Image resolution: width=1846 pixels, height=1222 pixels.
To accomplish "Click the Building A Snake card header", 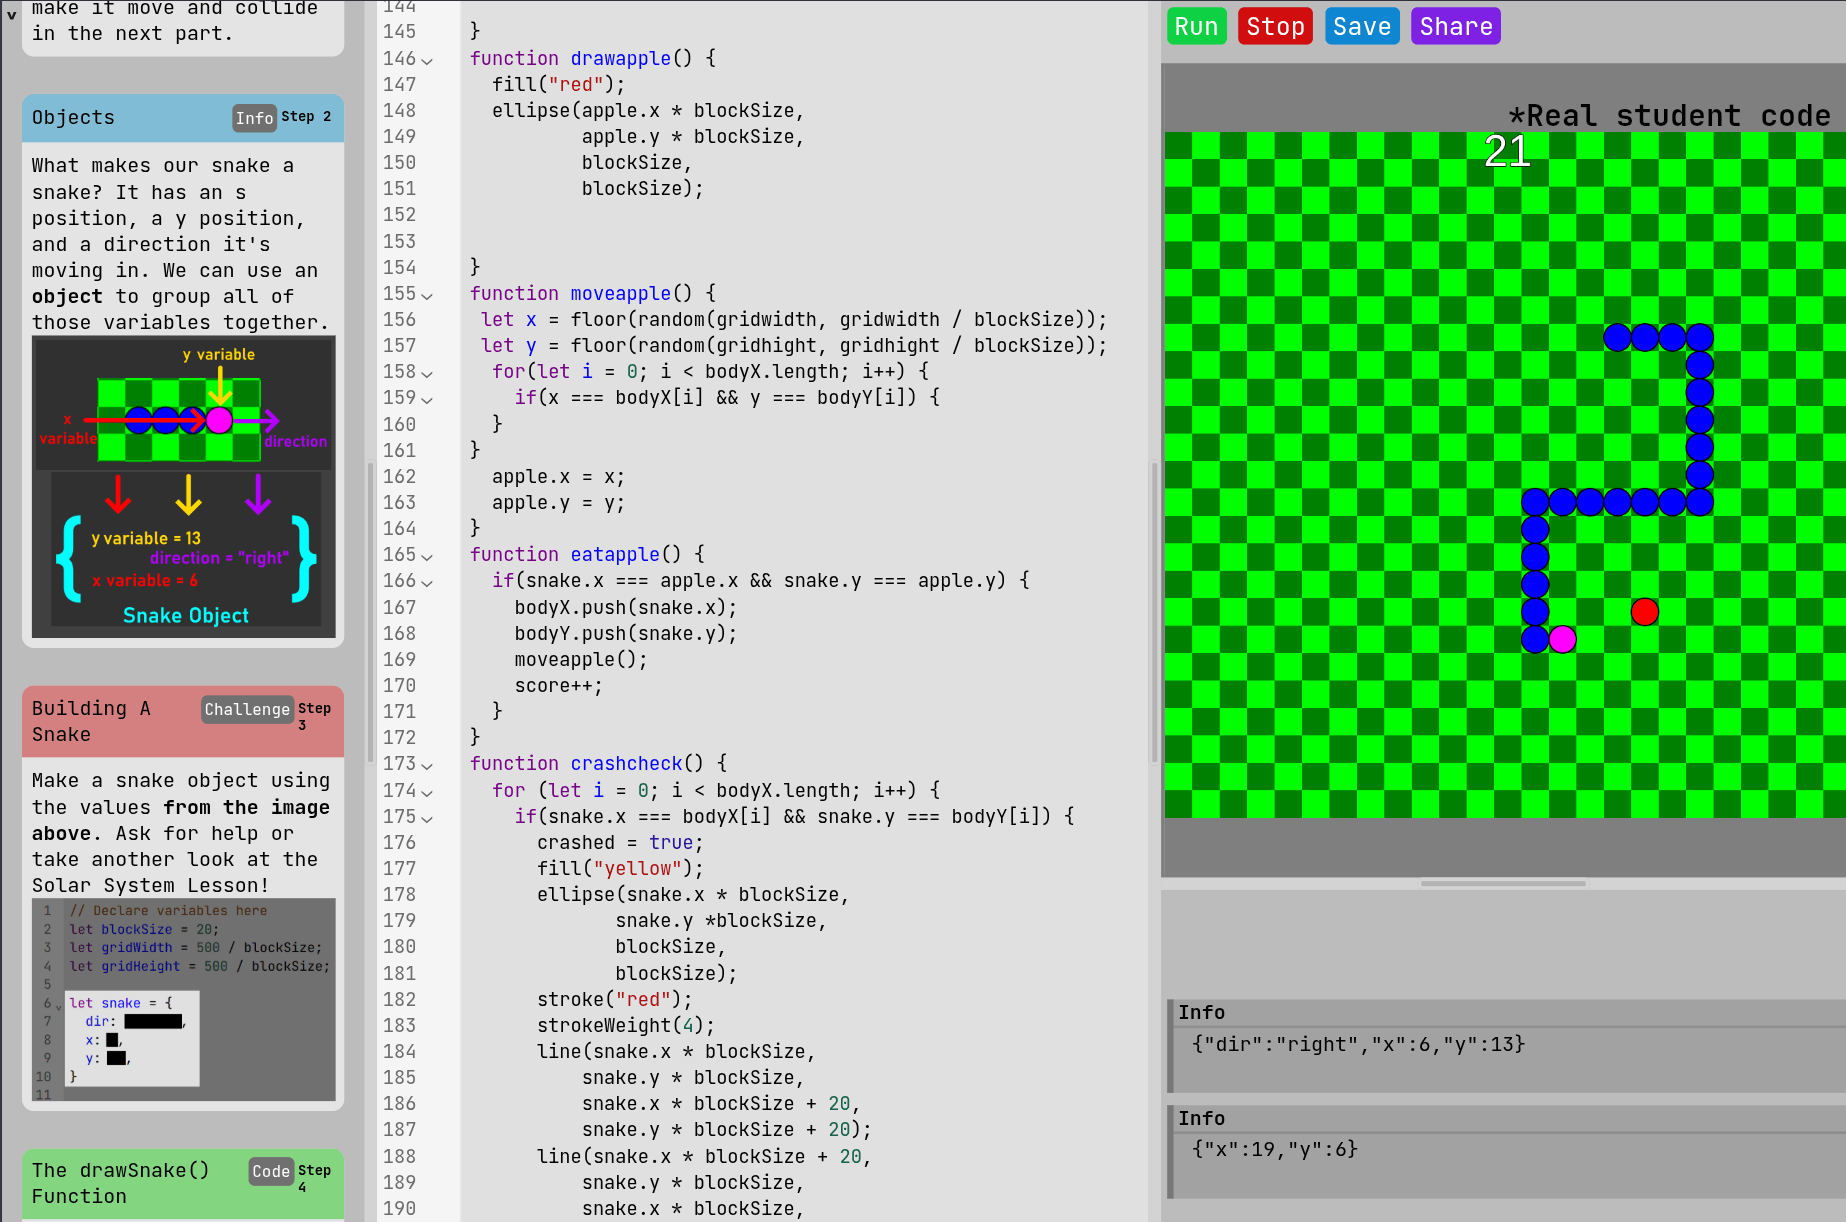I will [x=183, y=721].
